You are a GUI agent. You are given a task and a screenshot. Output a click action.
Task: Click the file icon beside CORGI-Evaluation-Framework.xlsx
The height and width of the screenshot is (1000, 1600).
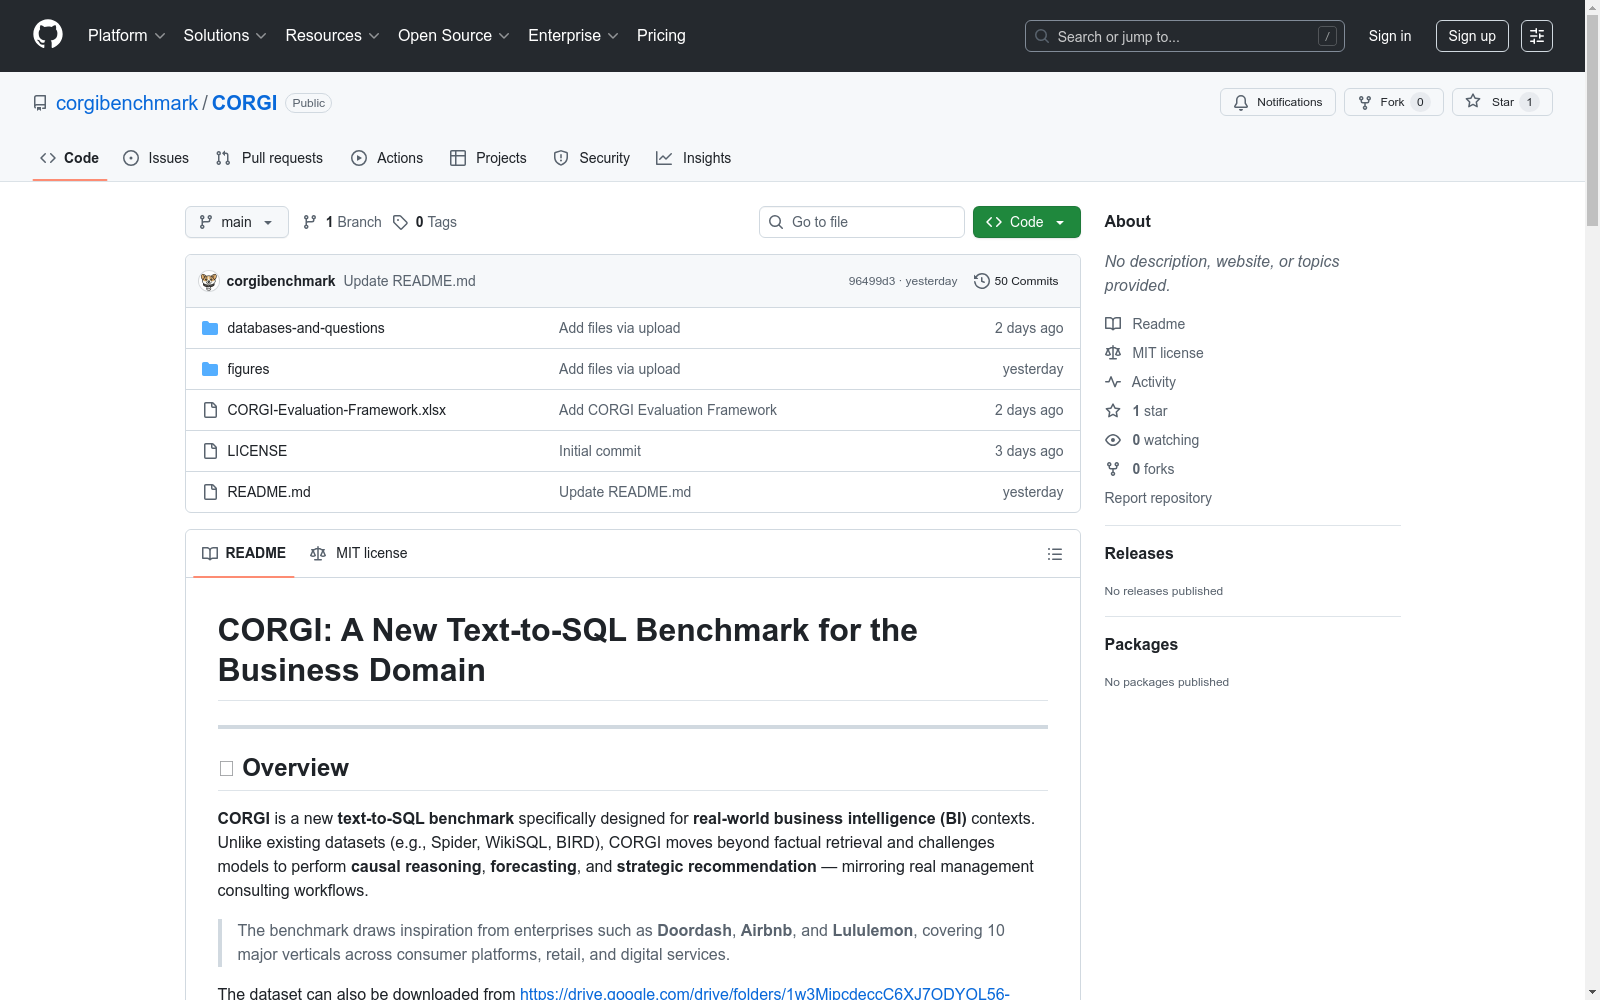210,410
